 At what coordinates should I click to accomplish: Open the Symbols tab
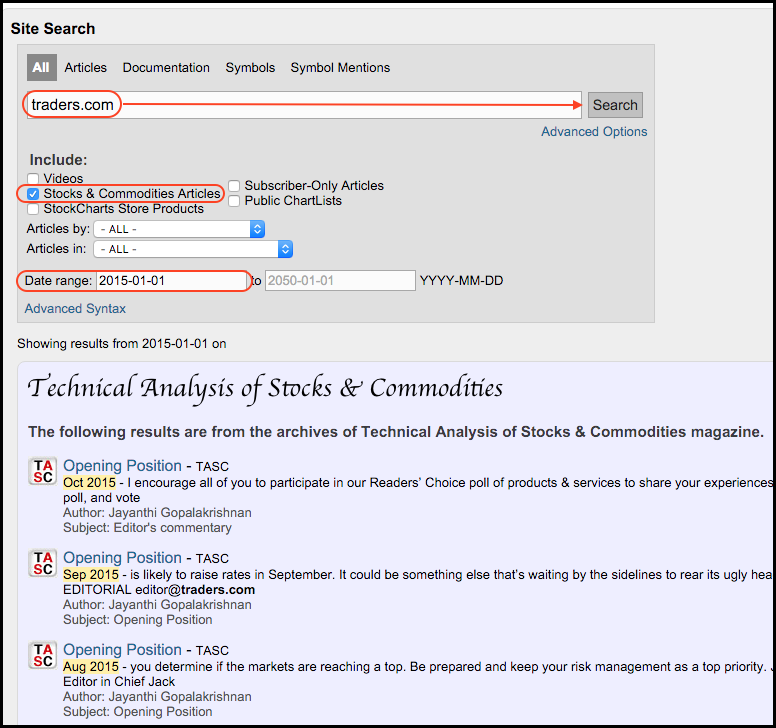click(x=250, y=68)
